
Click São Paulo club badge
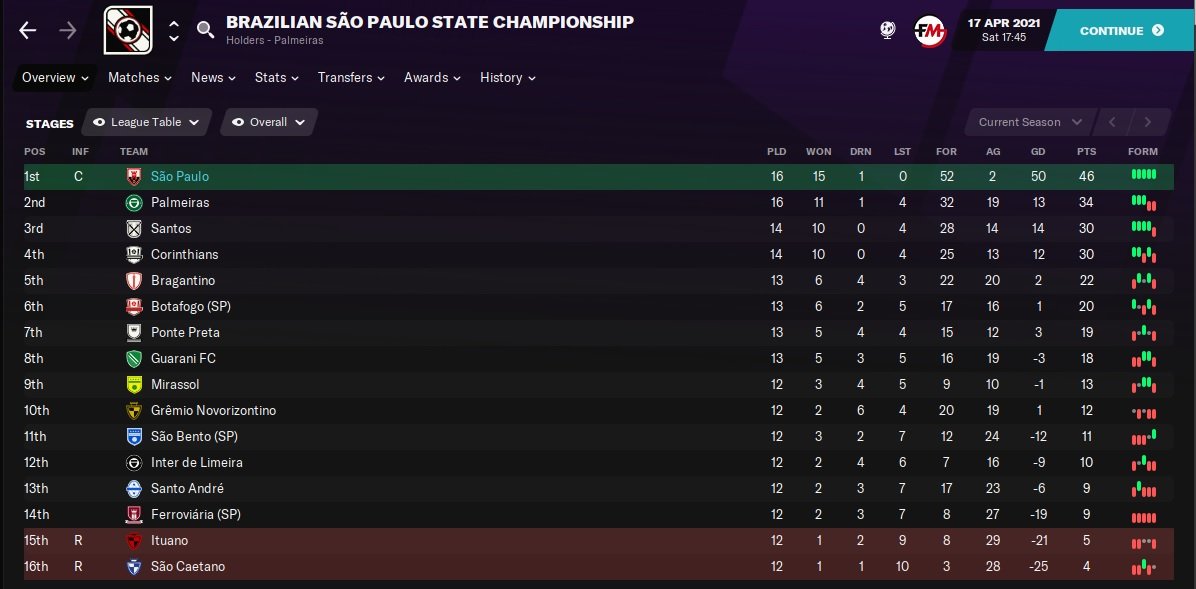pyautogui.click(x=134, y=177)
